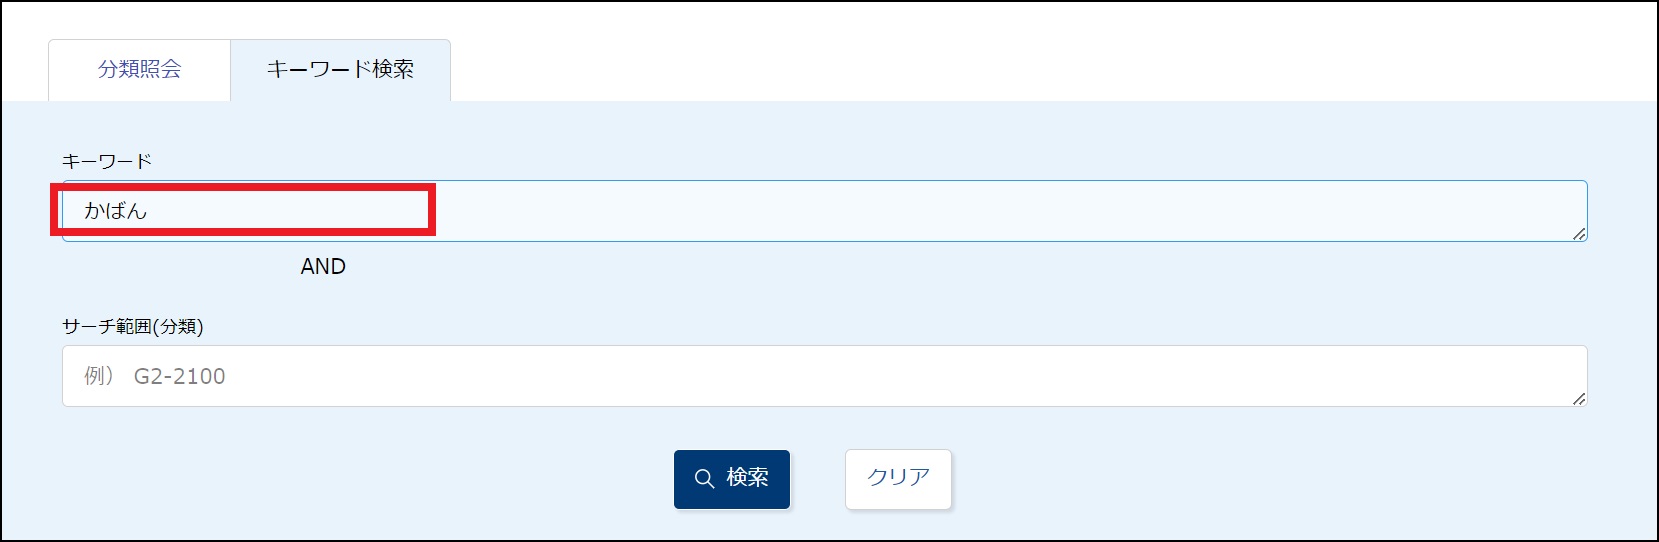Select the キーワード検索 tab

click(x=340, y=69)
